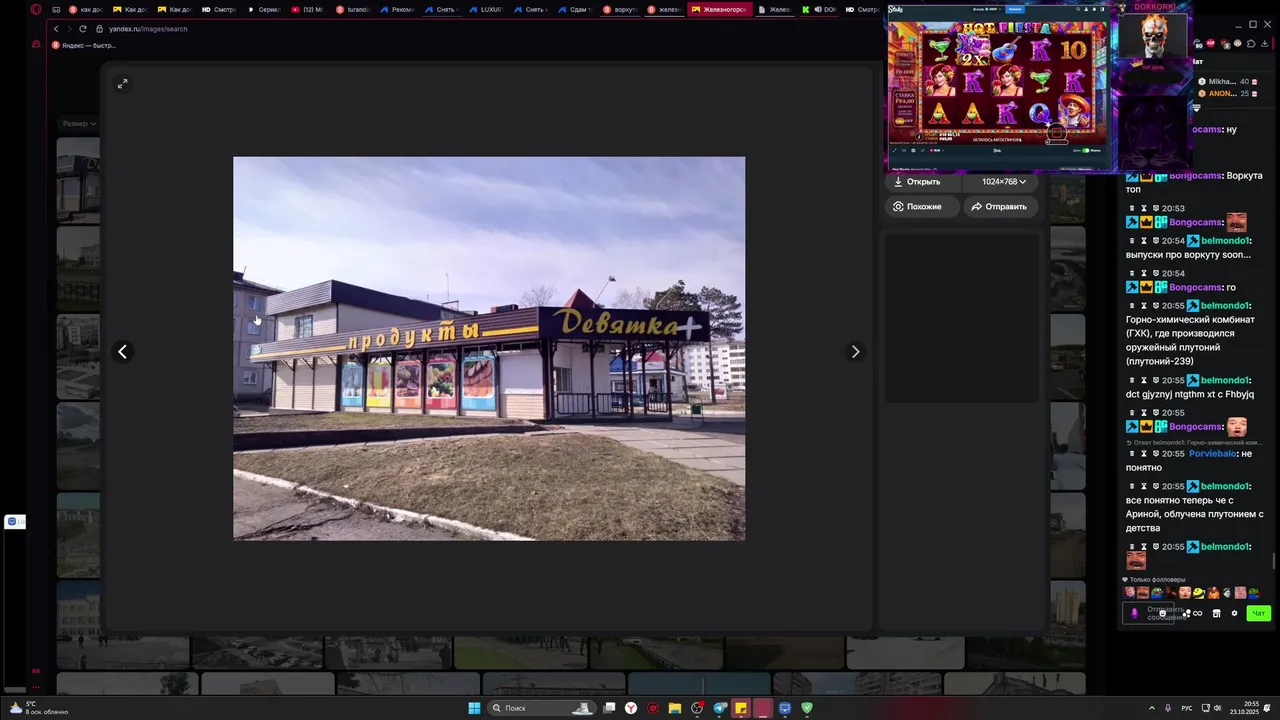Click the site lock icon in address bar
The width and height of the screenshot is (1280, 720).
tap(99, 29)
